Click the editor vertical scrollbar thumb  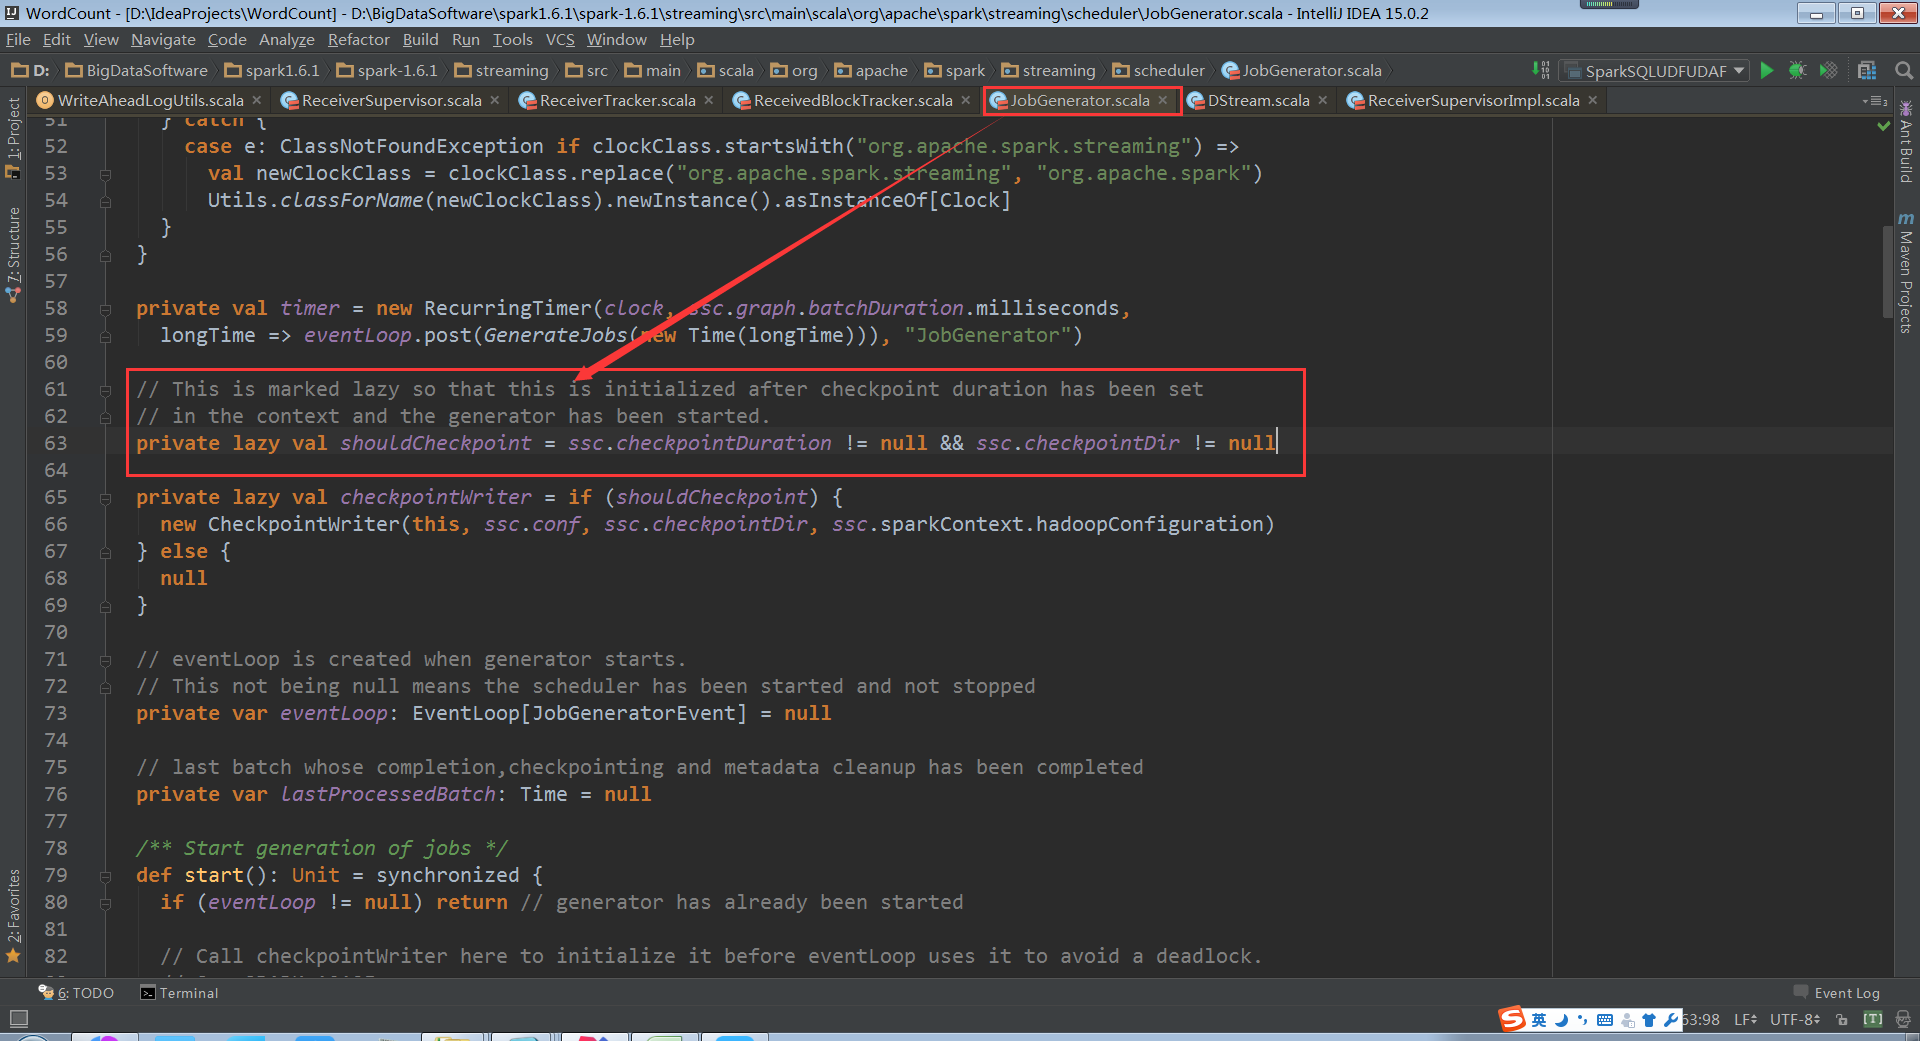(1887, 272)
